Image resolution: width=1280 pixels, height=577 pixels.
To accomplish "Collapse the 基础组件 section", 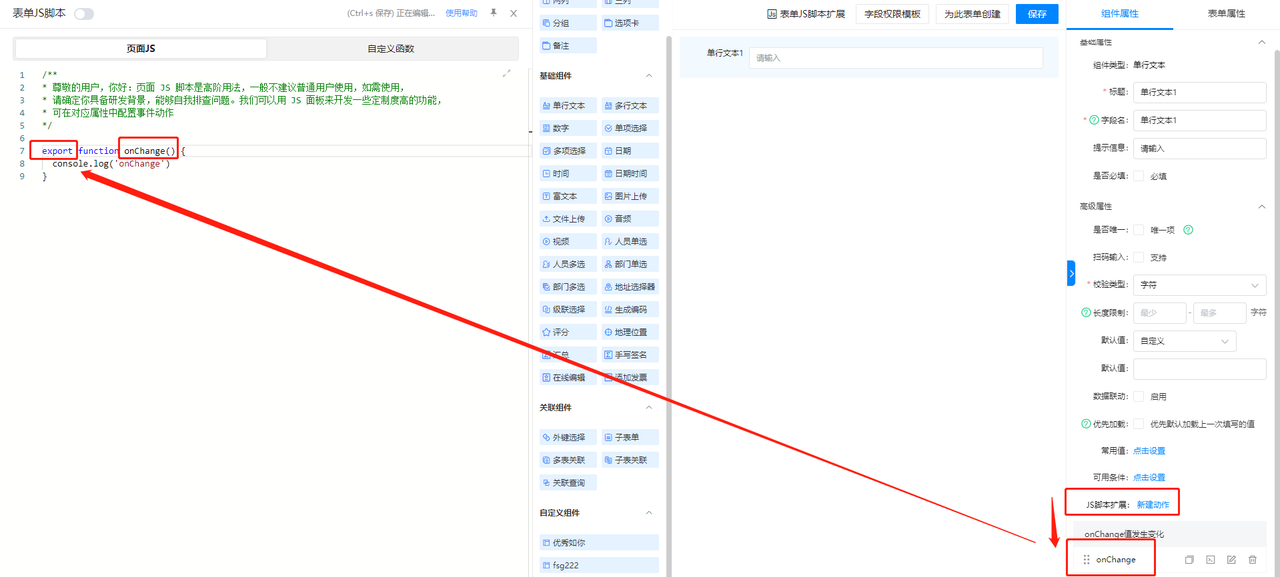I will click(x=1261, y=75).
